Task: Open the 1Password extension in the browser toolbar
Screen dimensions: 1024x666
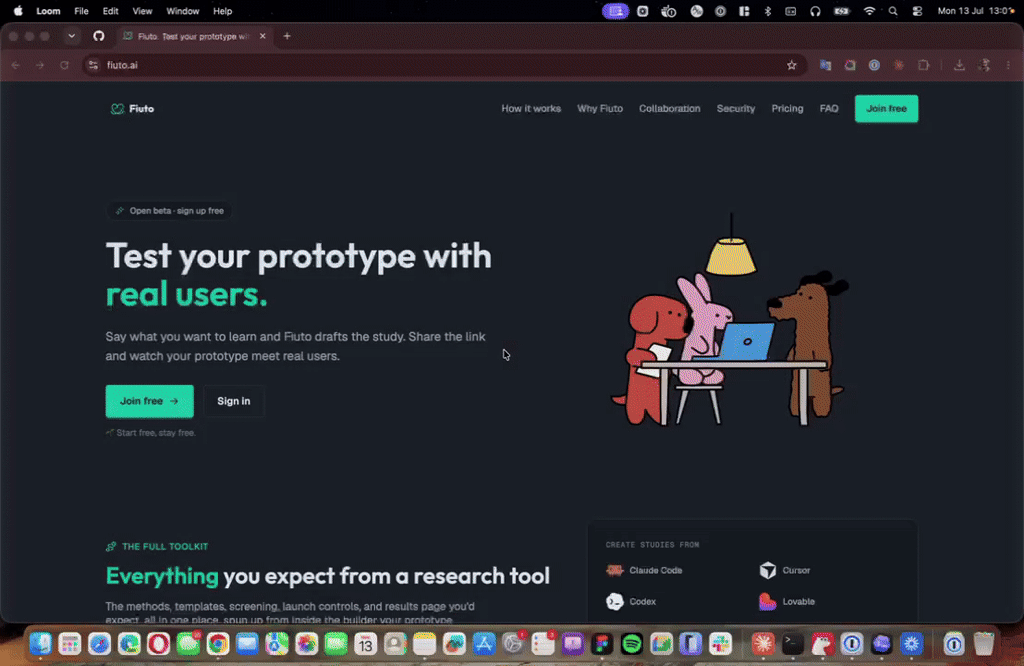Action: point(874,65)
